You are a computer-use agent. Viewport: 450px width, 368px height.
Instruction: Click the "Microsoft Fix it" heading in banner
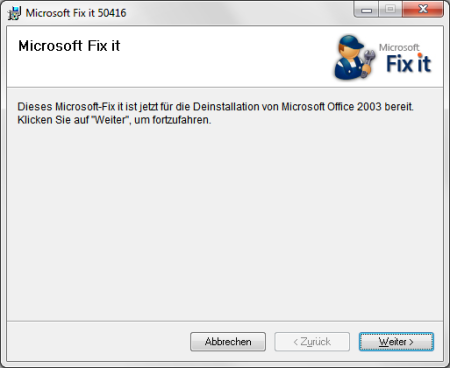69,46
